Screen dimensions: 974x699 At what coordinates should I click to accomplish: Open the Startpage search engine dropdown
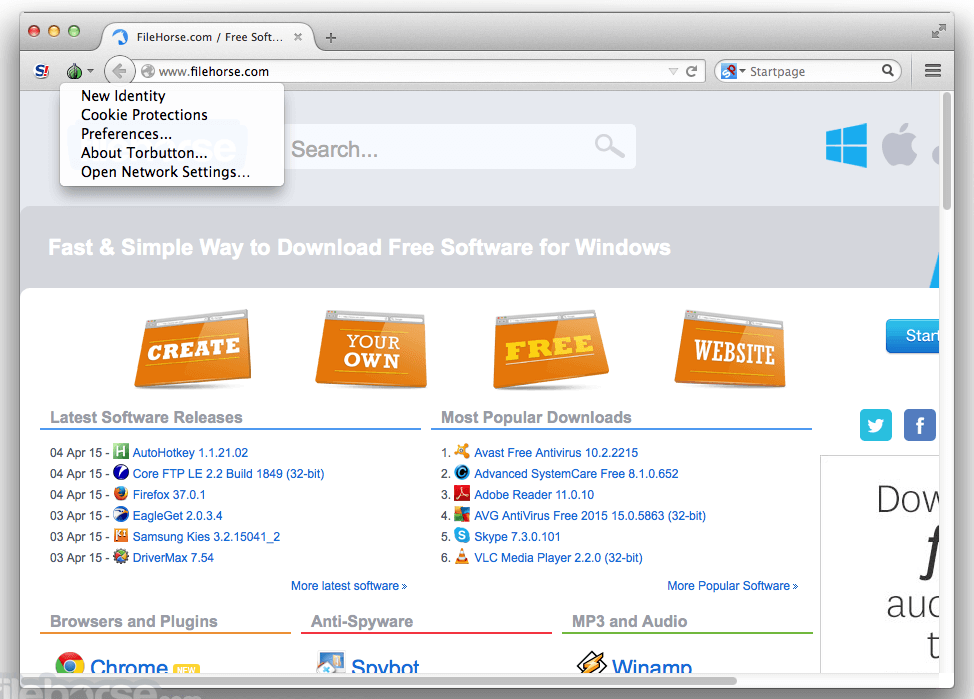(733, 71)
